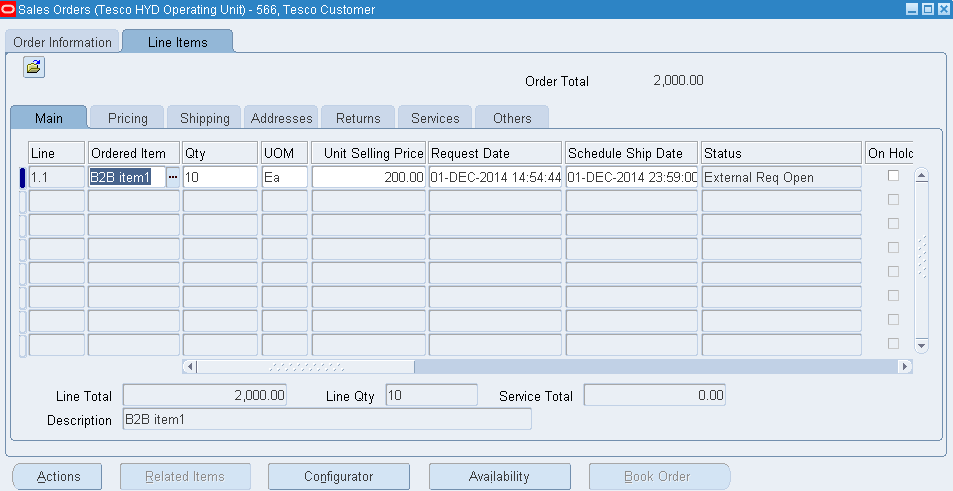Click the Unit Selling Price column header
Screen dimensions: 953x491
[x=368, y=153]
